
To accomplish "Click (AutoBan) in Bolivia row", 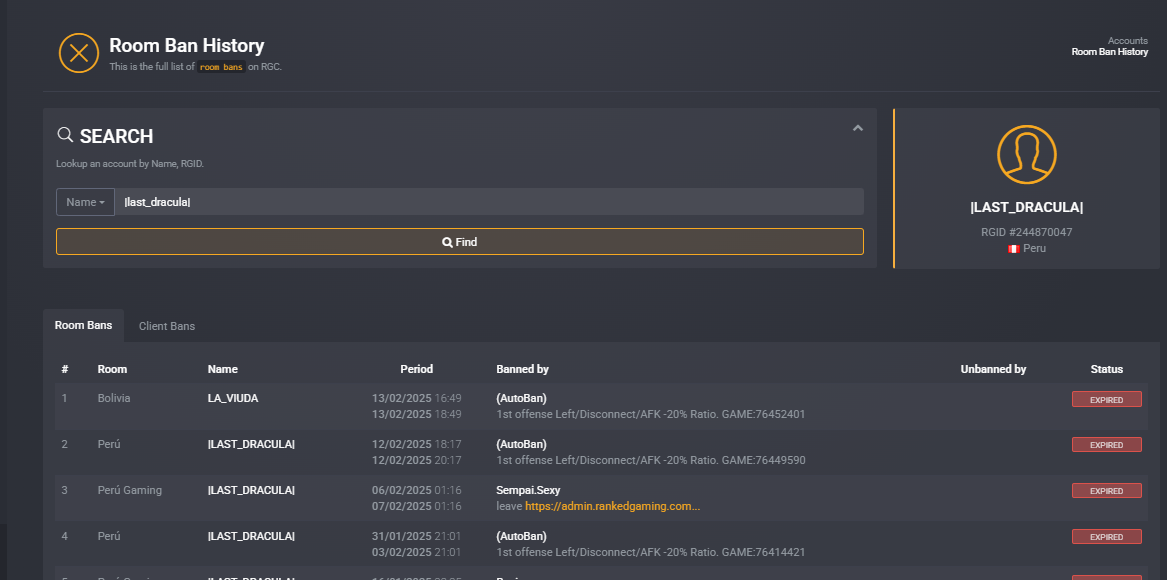I will coord(522,398).
